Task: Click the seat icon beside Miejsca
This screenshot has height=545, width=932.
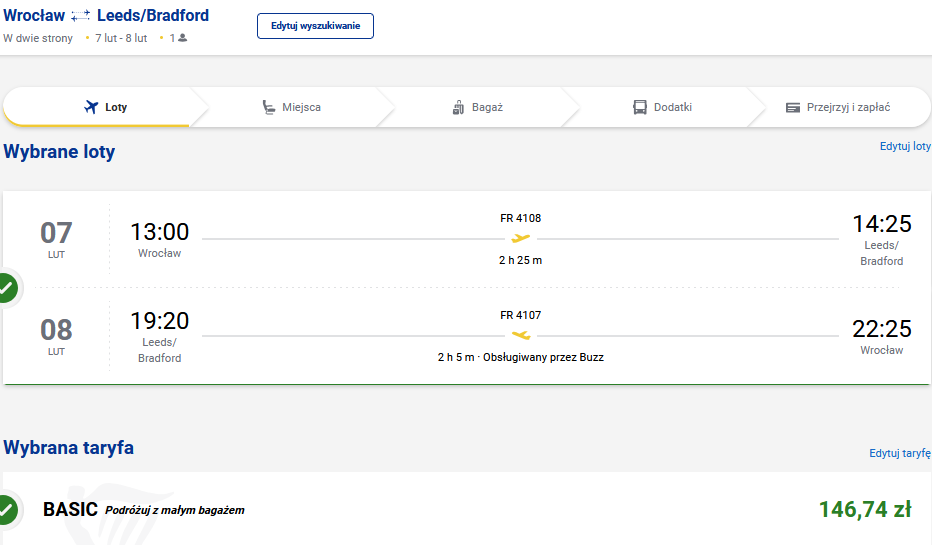Action: pos(269,108)
